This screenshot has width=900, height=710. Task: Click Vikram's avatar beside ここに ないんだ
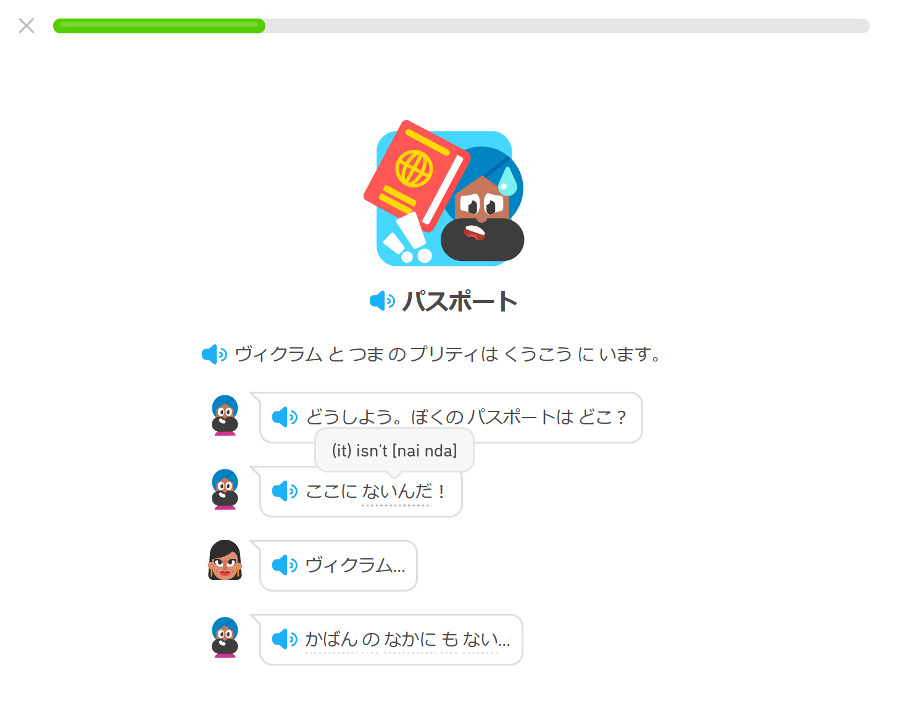pos(225,490)
